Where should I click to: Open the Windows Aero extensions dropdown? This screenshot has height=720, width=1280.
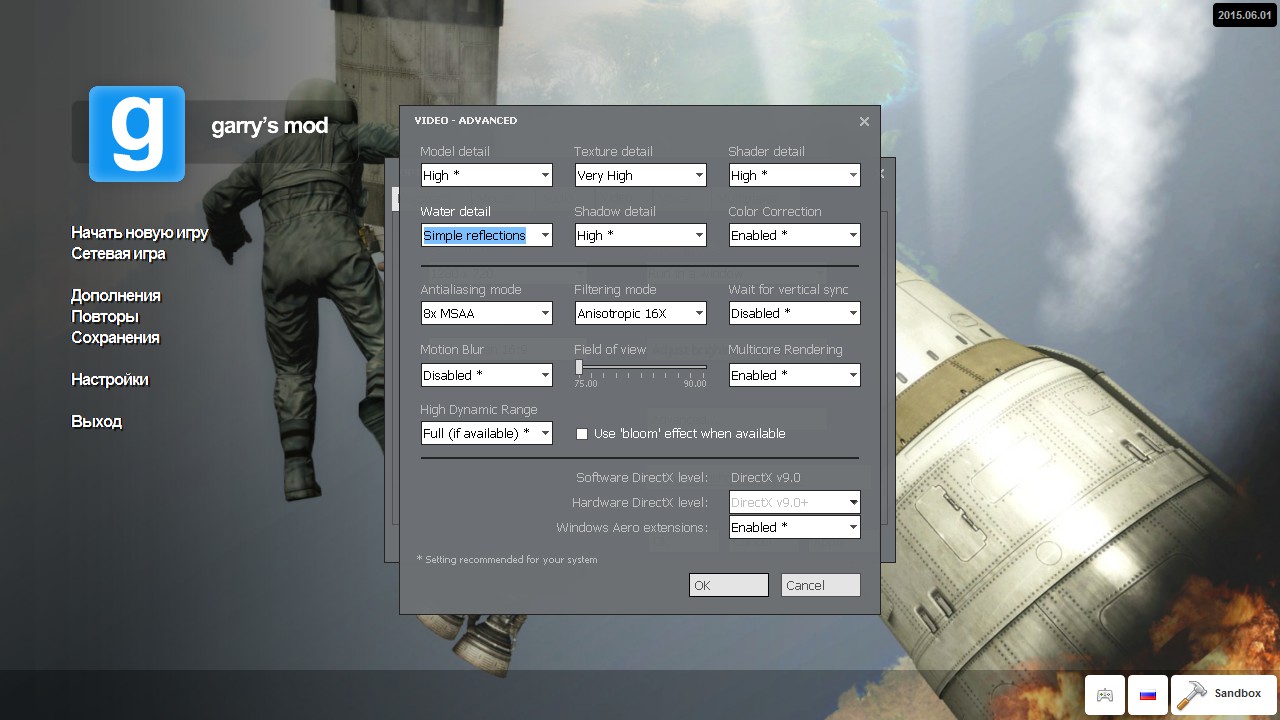(794, 527)
